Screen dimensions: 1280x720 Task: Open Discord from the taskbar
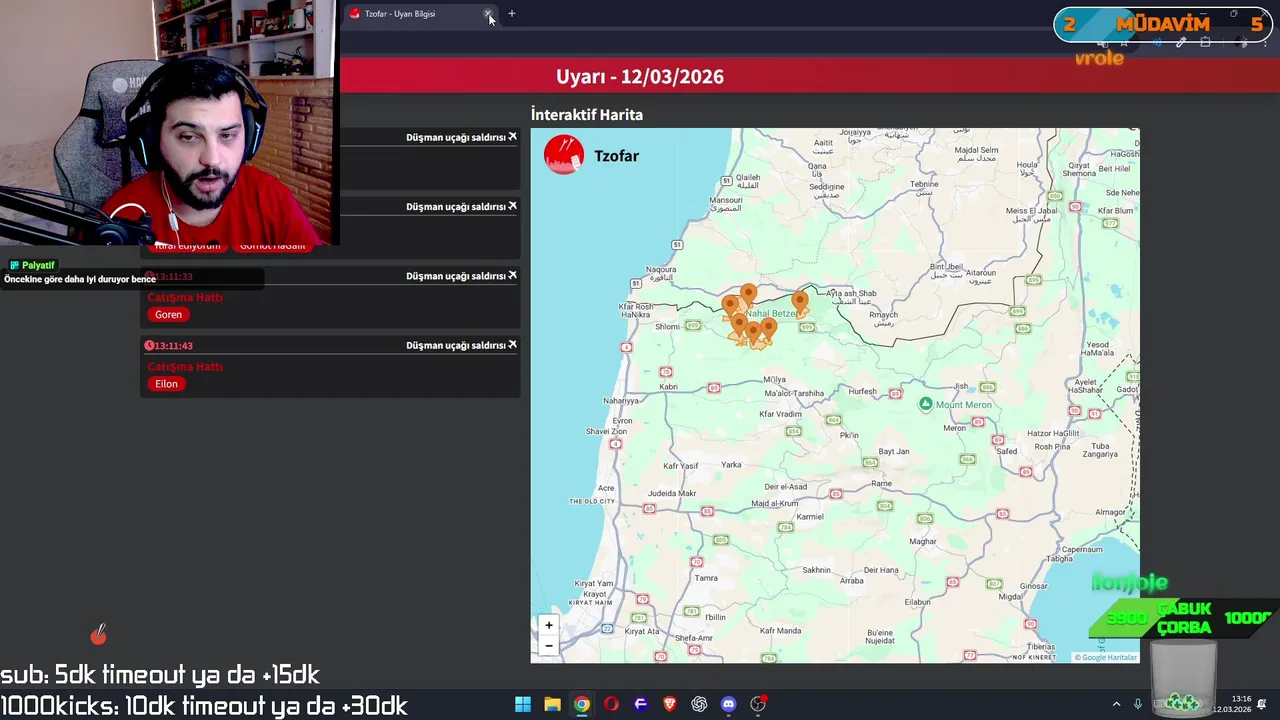(x=729, y=704)
